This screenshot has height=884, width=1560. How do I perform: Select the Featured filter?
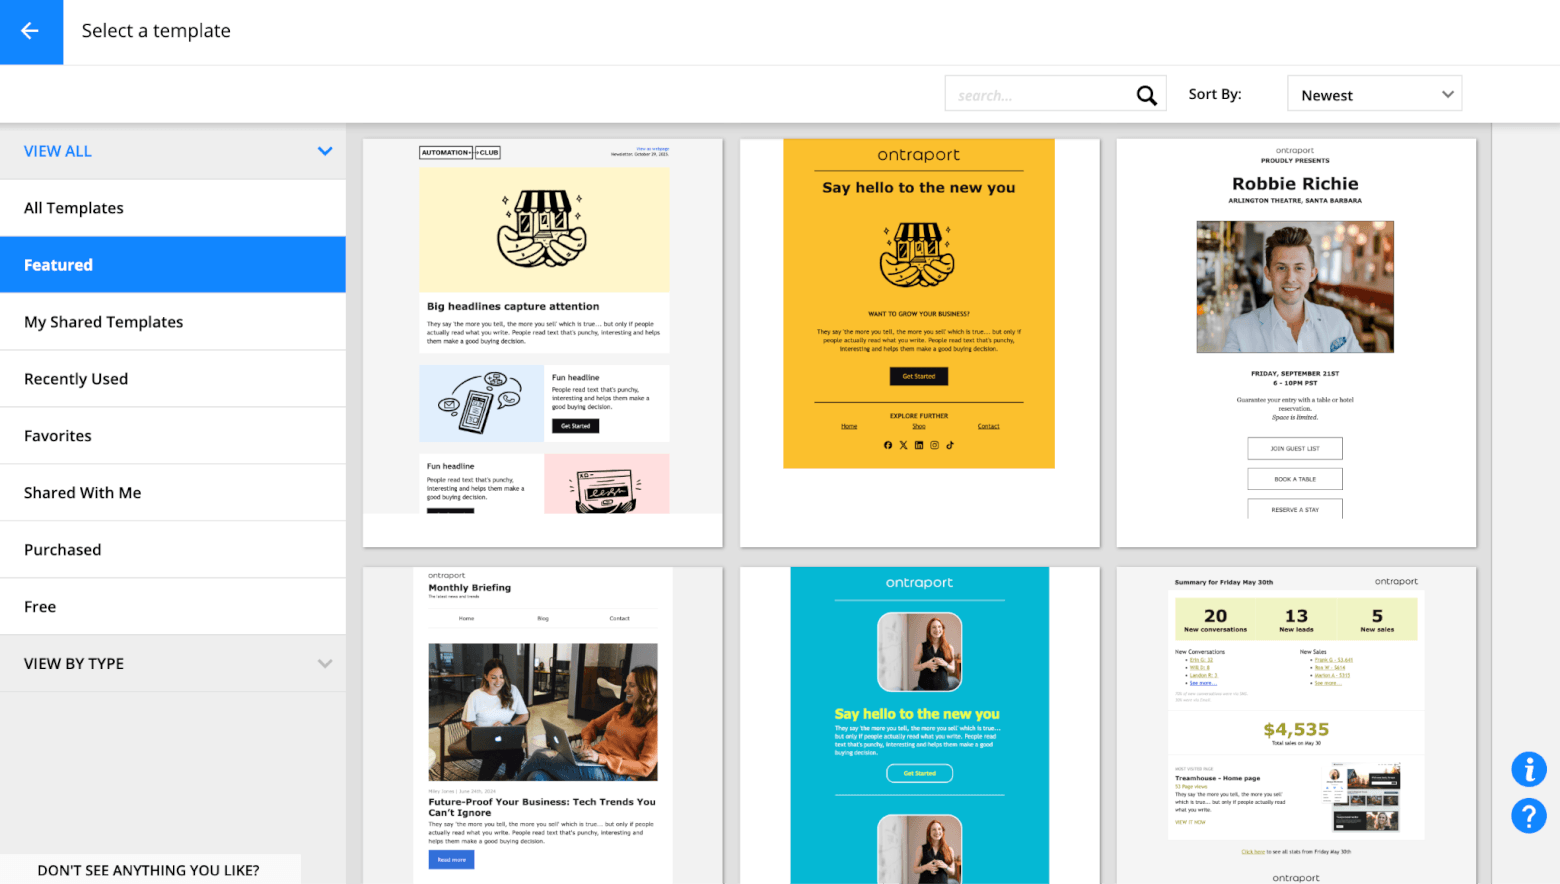click(x=58, y=264)
